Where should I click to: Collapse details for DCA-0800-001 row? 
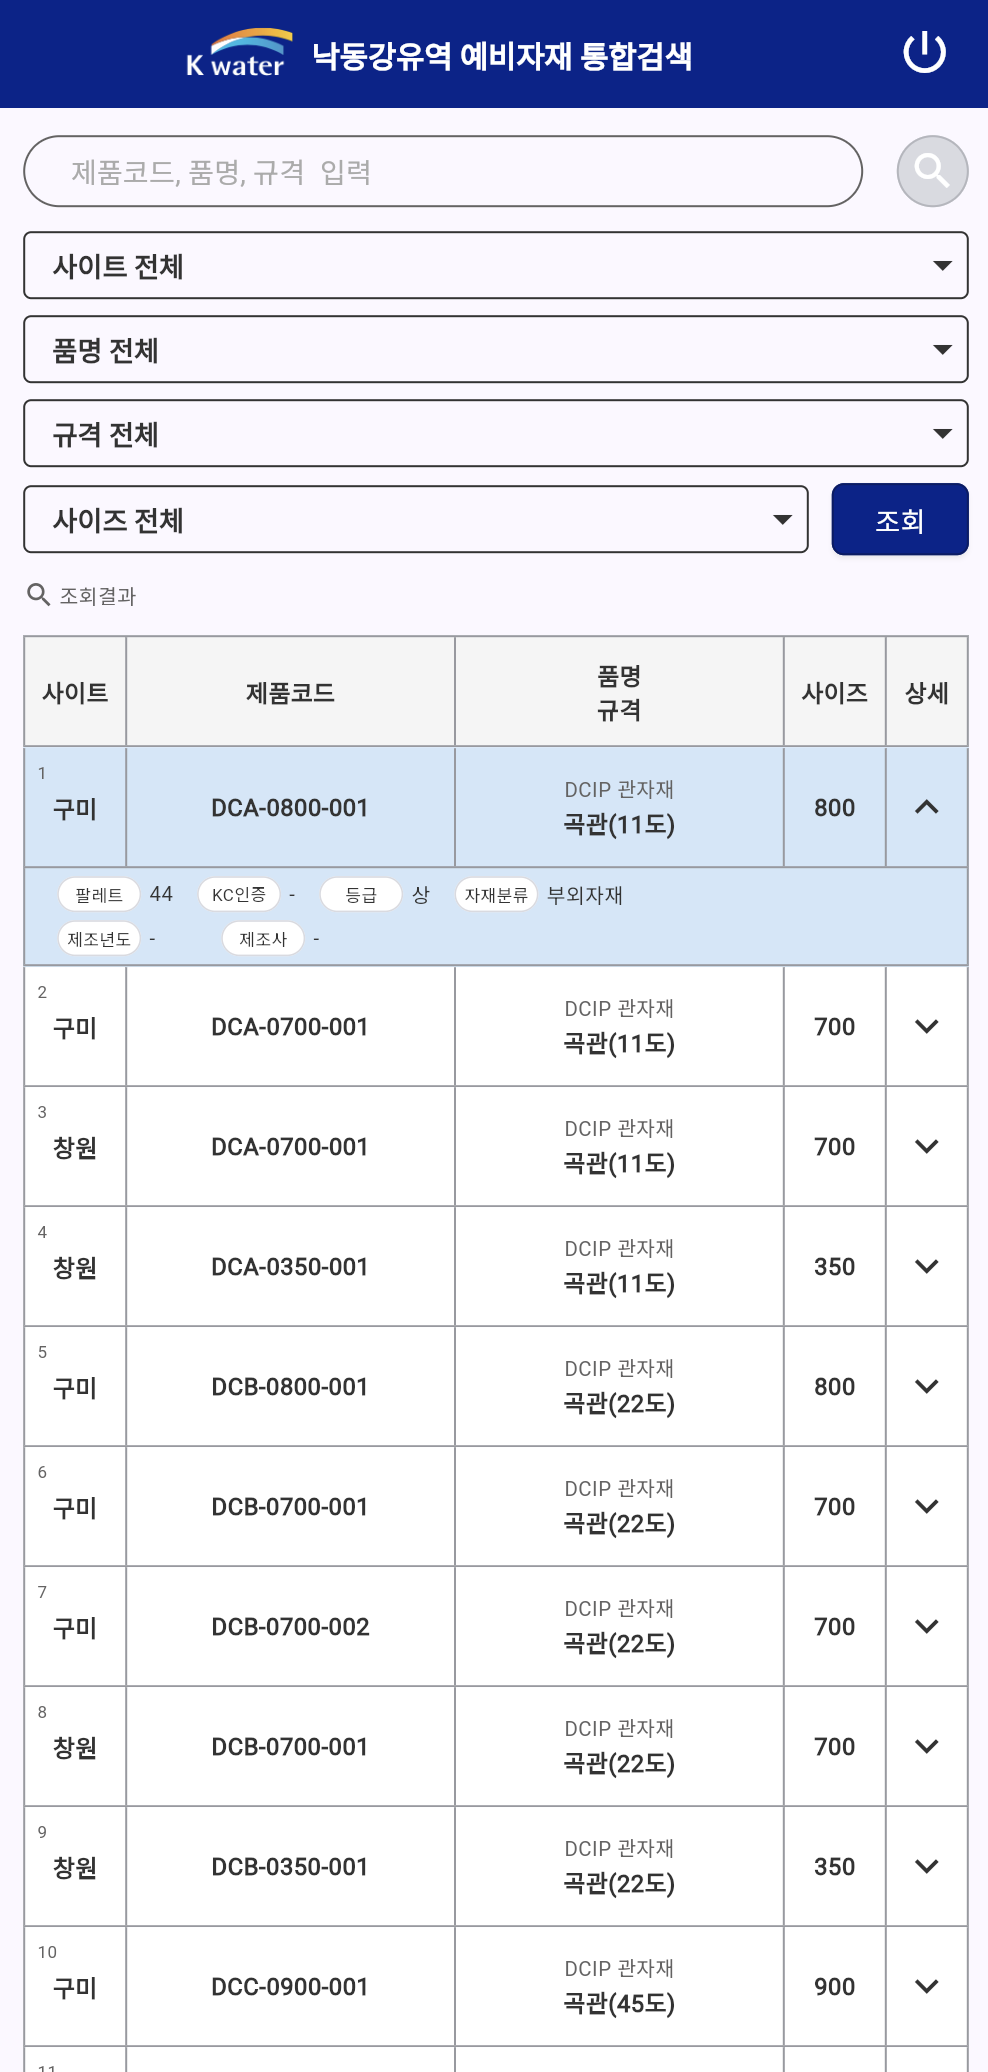tap(926, 807)
